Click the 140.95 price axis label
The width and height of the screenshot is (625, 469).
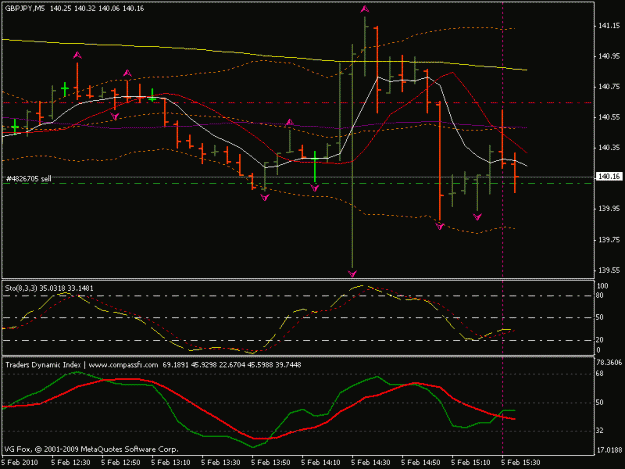point(609,56)
